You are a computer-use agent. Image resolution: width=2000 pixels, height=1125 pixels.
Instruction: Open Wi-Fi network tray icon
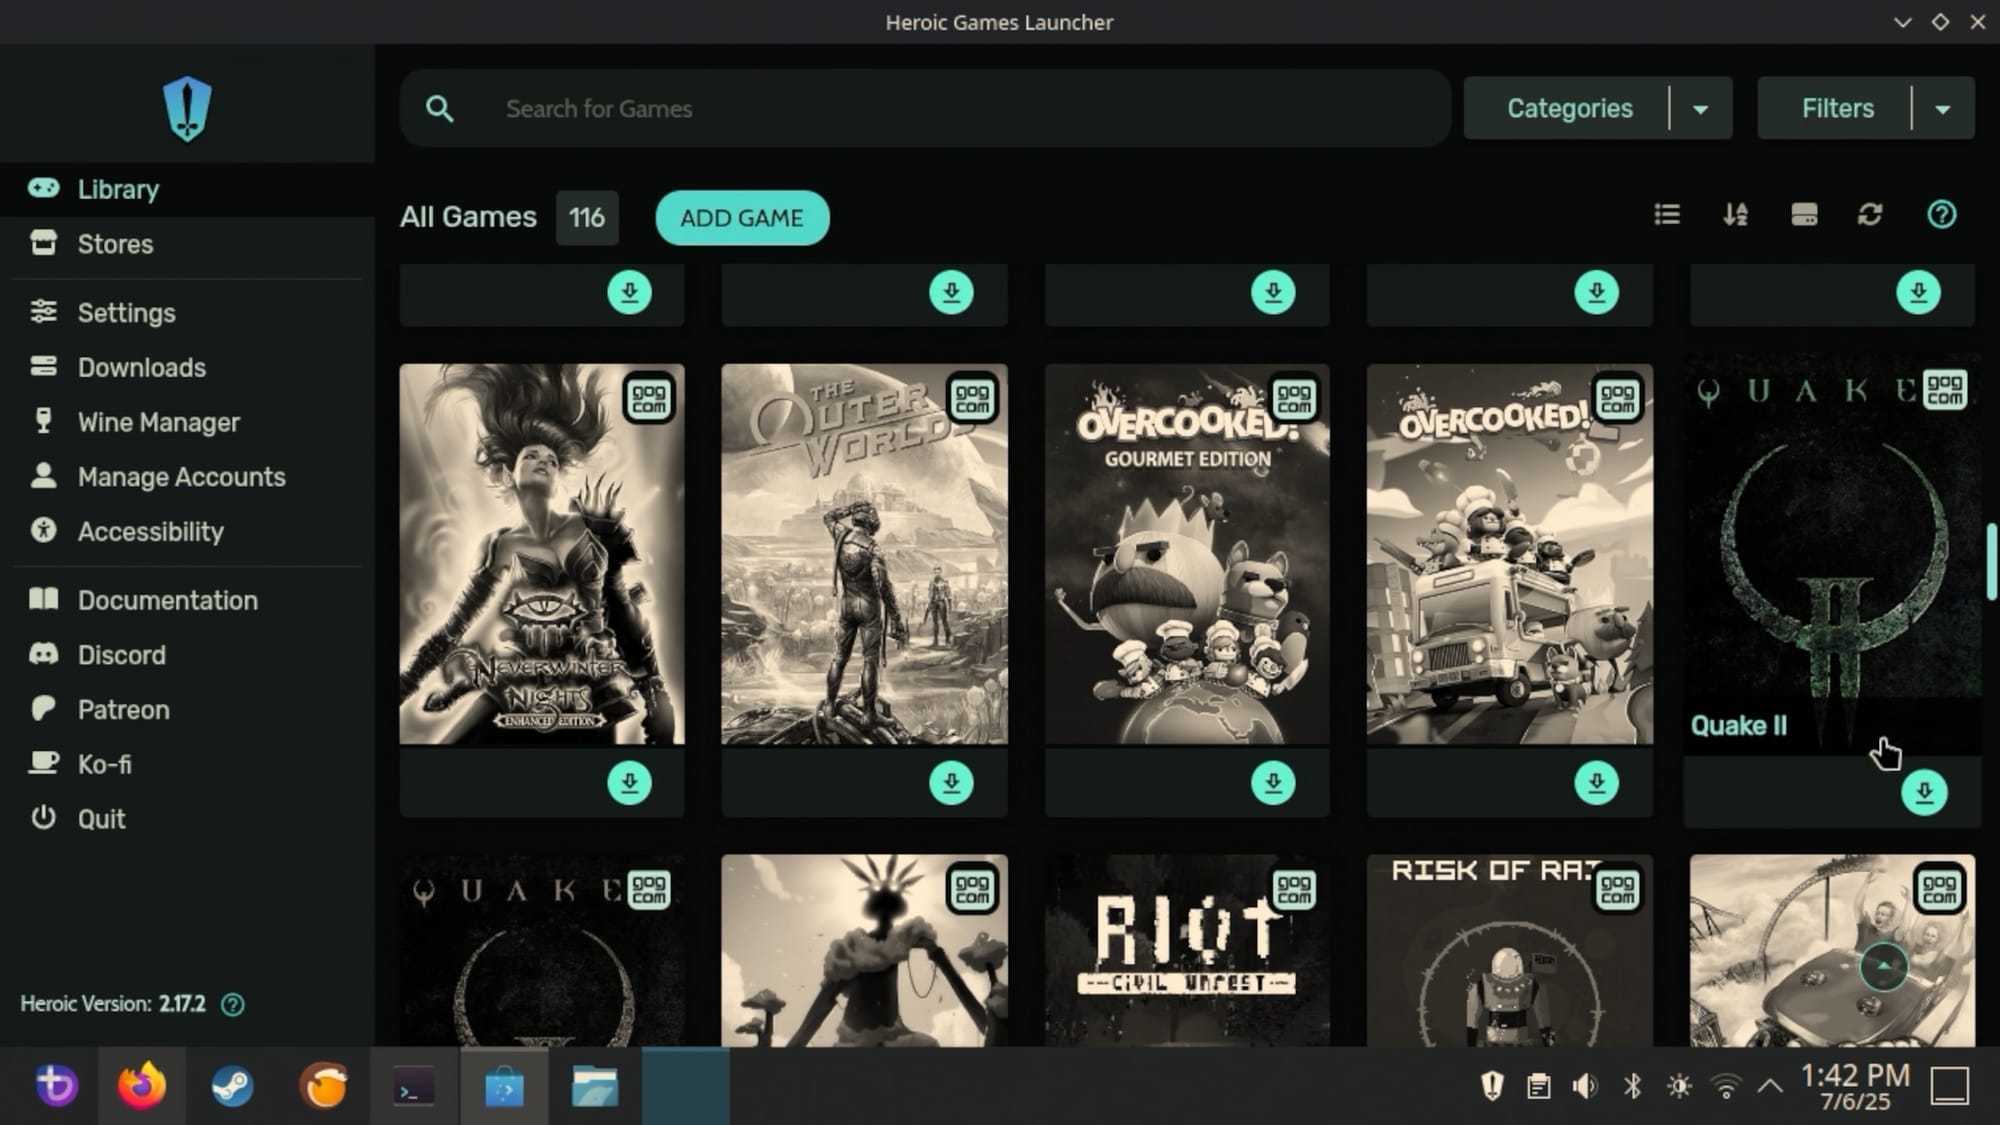click(x=1726, y=1086)
